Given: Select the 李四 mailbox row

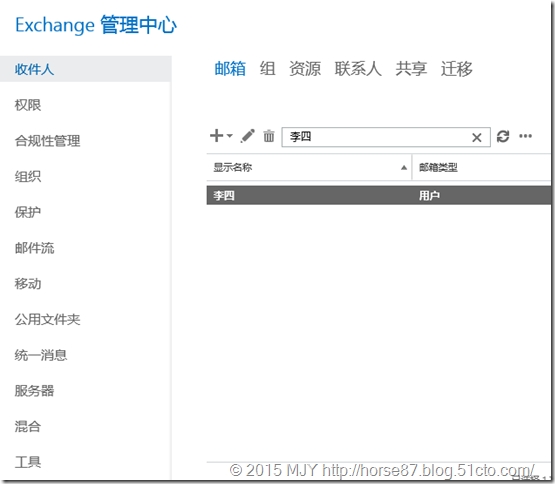Looking at the screenshot, I should click(379, 195).
